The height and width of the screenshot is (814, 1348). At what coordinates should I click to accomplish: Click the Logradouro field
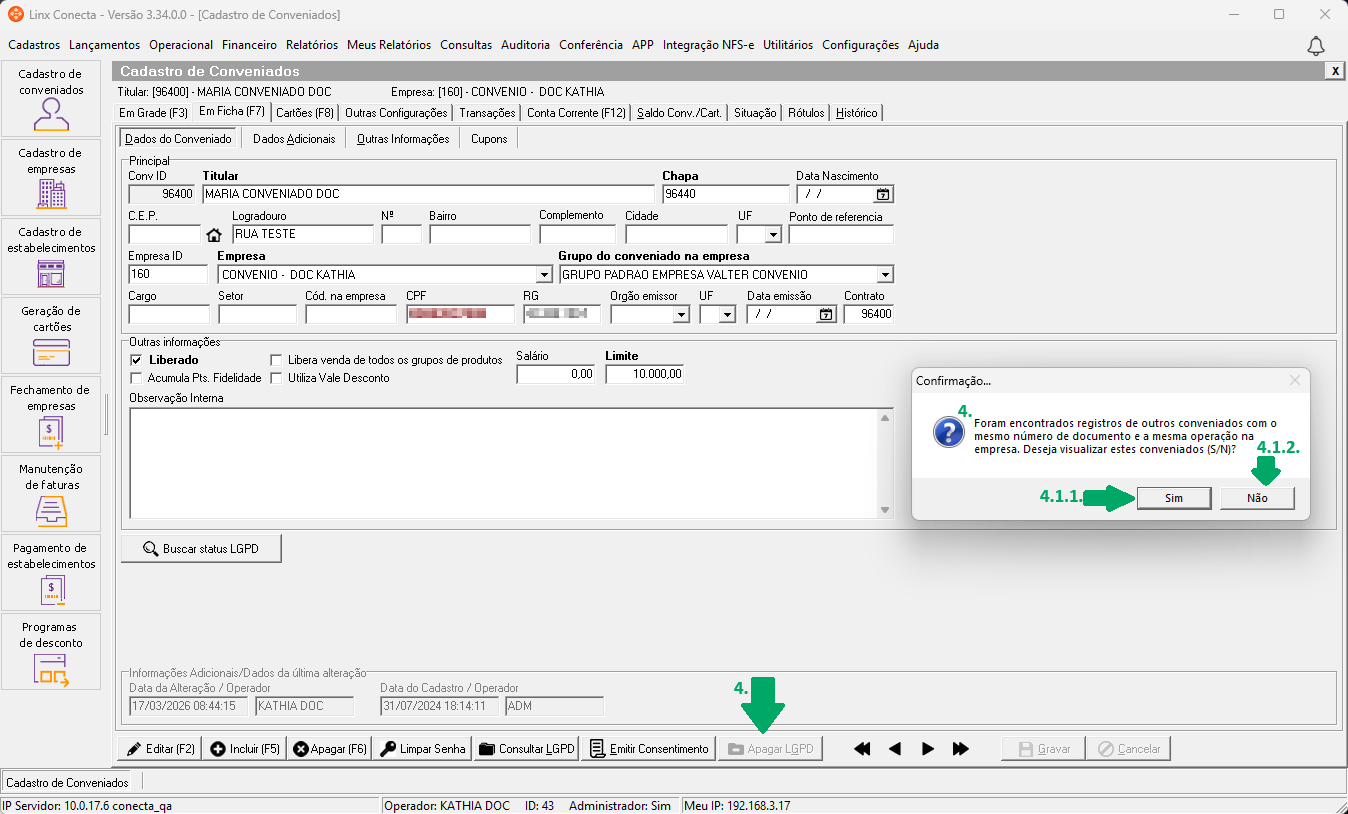[x=303, y=235]
